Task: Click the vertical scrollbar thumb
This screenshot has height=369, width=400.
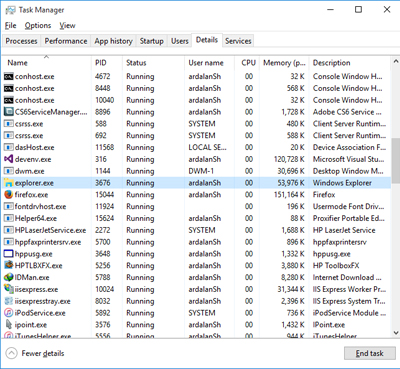Action: (x=396, y=161)
